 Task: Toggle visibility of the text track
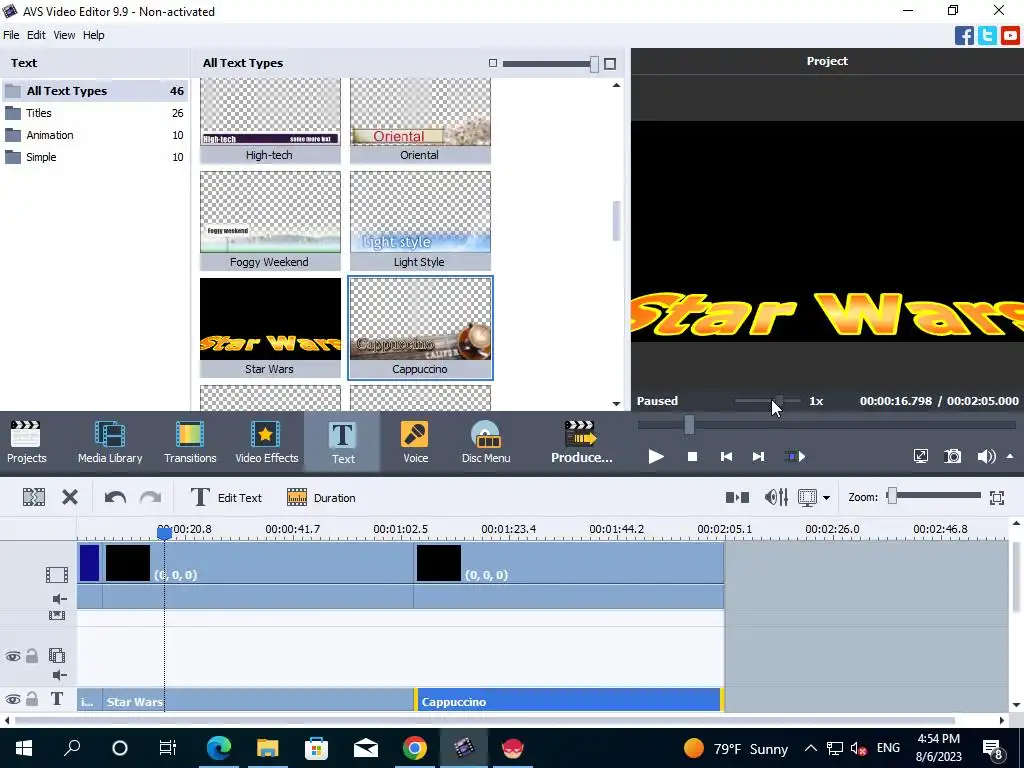12,699
